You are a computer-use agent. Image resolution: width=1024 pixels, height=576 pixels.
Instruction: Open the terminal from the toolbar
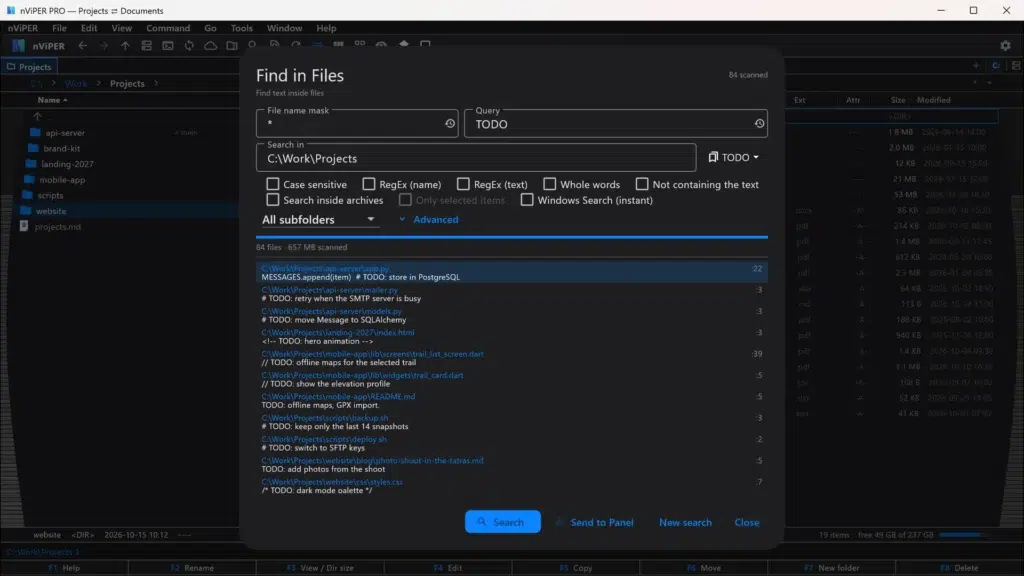(168, 46)
